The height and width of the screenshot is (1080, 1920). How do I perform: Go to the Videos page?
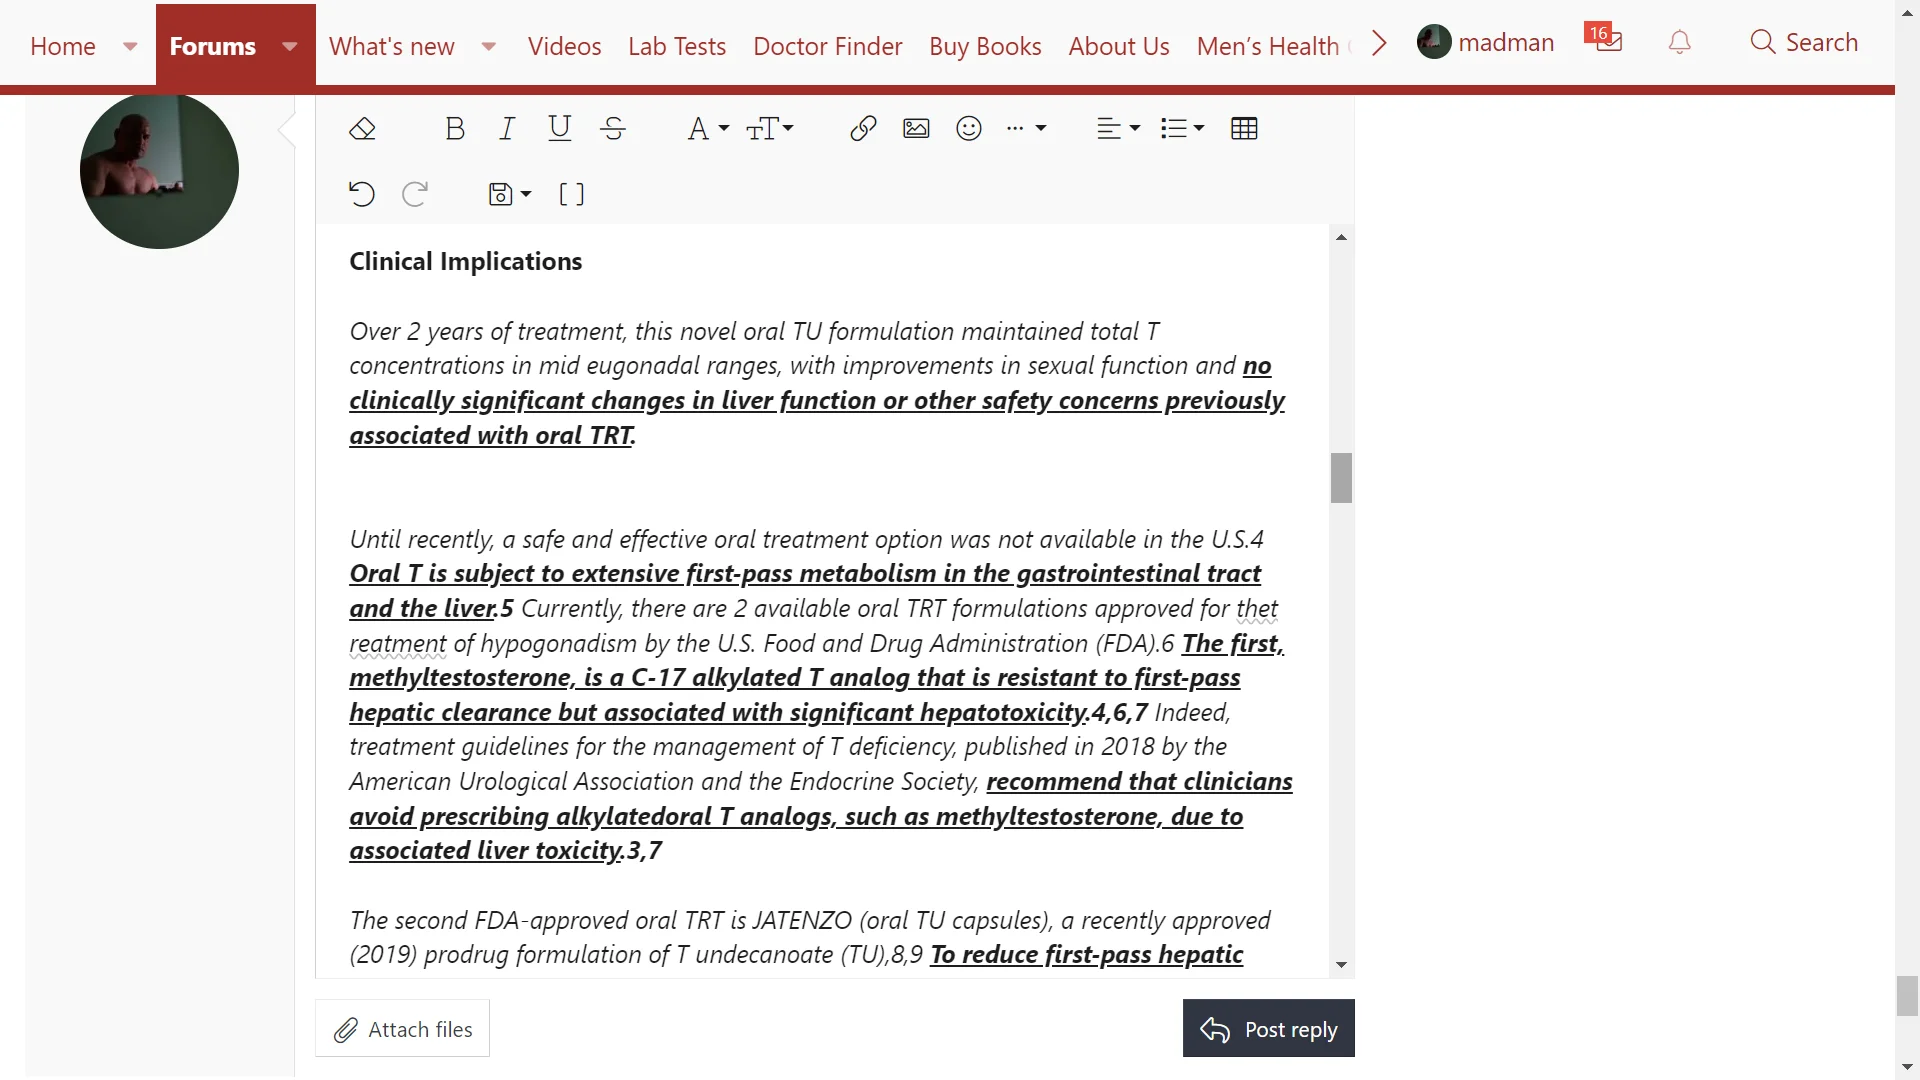pos(564,46)
